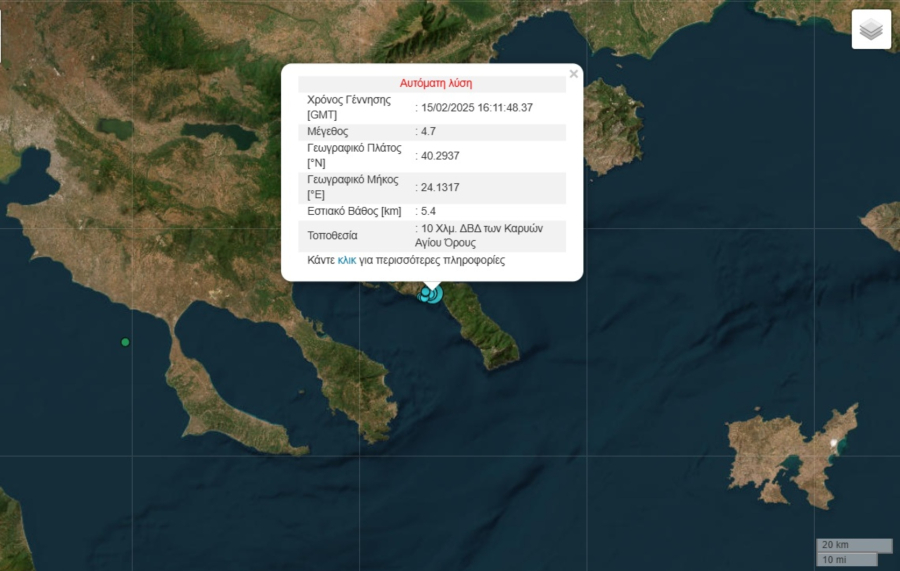Click the red 'Αυτόματη λύση' popup header
Screen dimensions: 900x571
pos(435,83)
